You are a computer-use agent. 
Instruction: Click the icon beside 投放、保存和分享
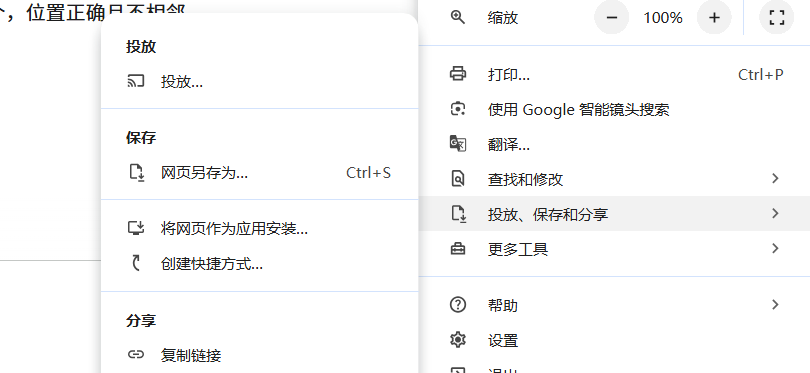(x=458, y=213)
